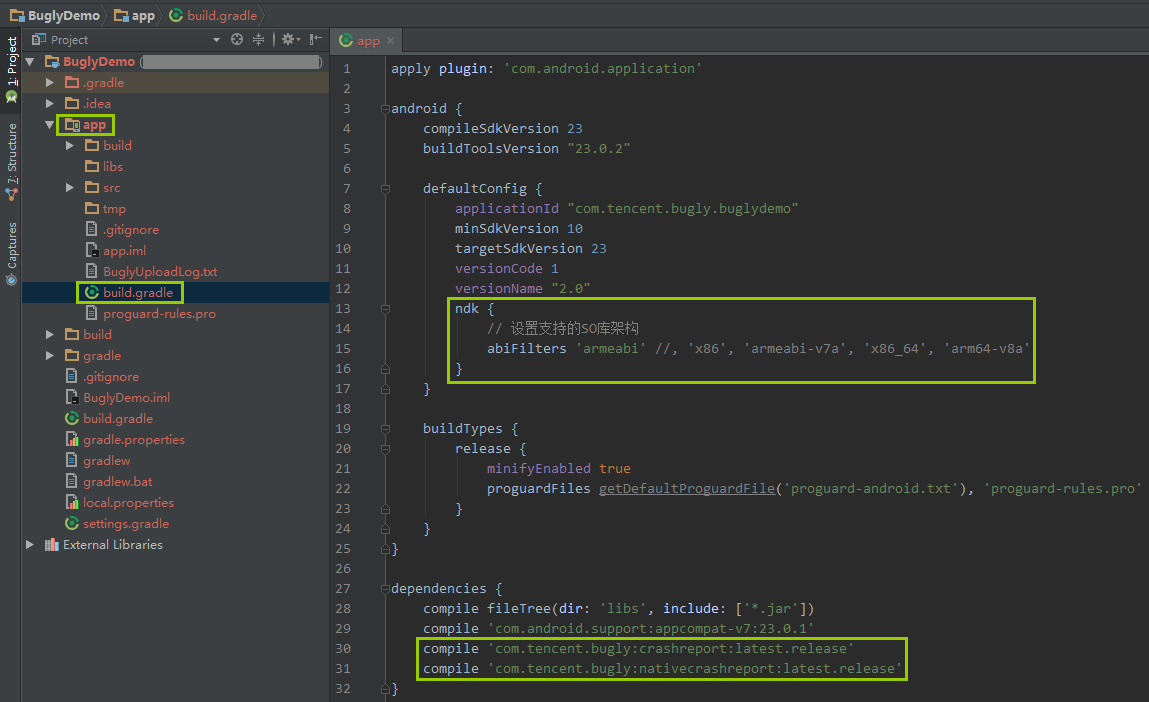Hide the Project tool window

(x=316, y=40)
